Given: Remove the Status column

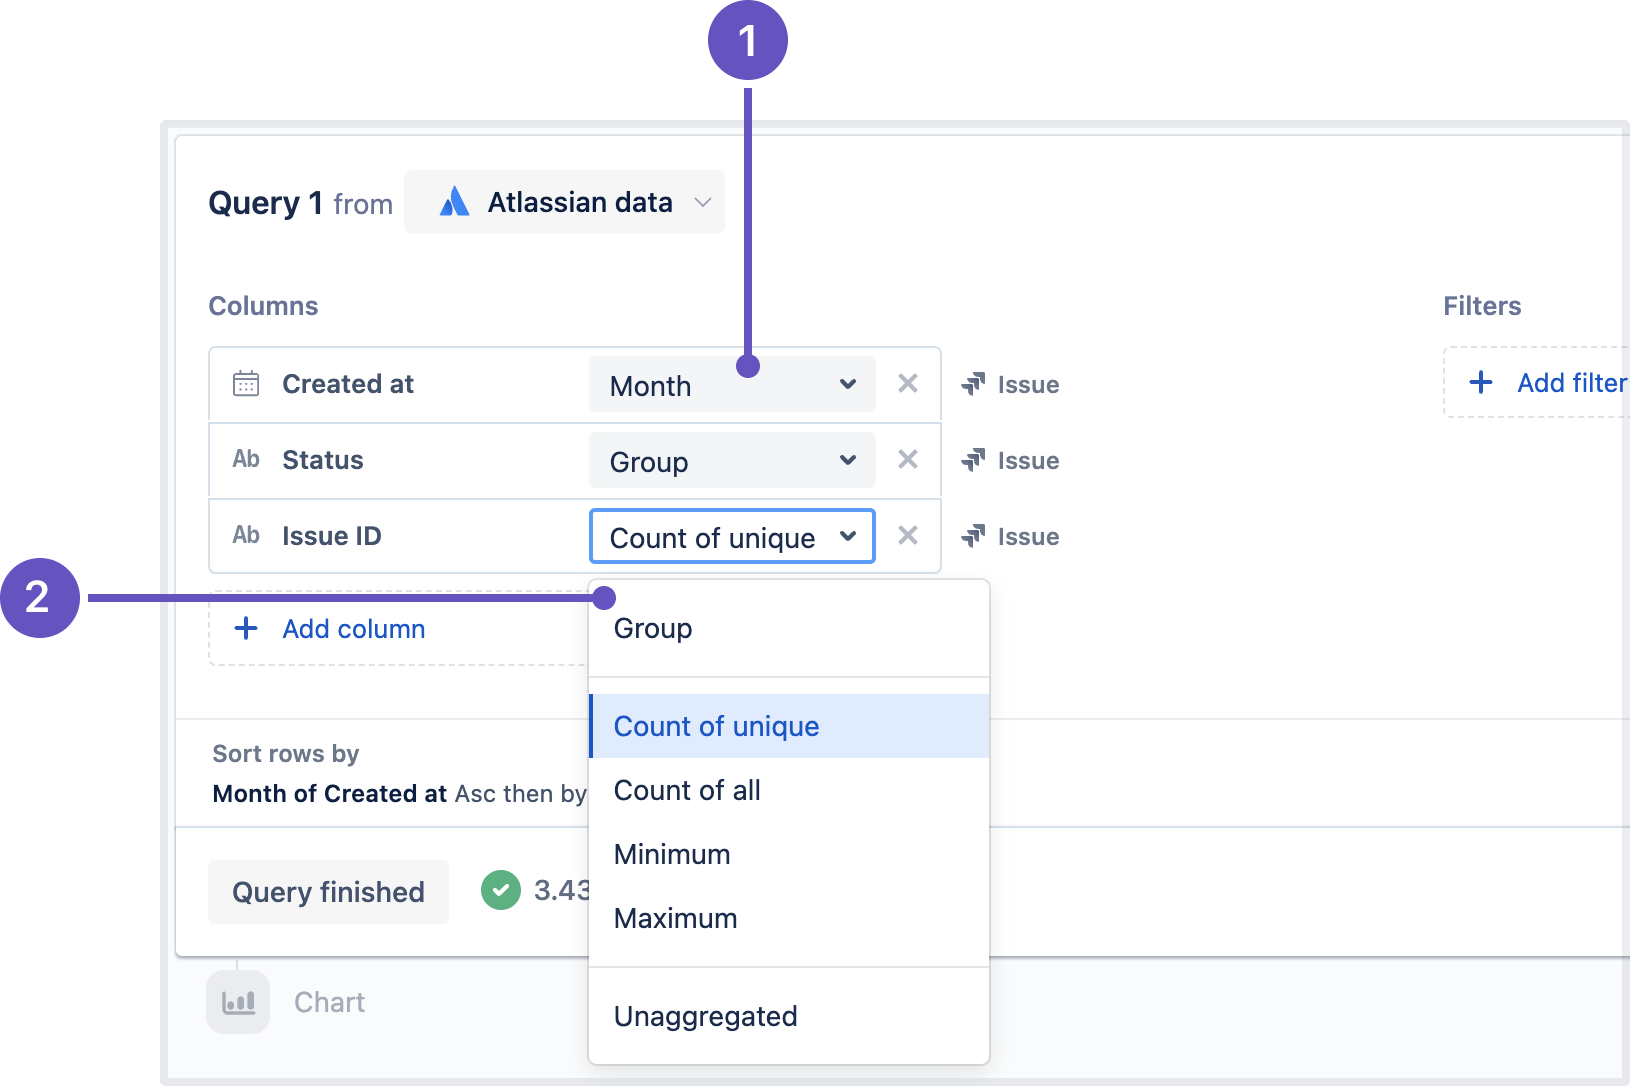Looking at the screenshot, I should coord(907,460).
